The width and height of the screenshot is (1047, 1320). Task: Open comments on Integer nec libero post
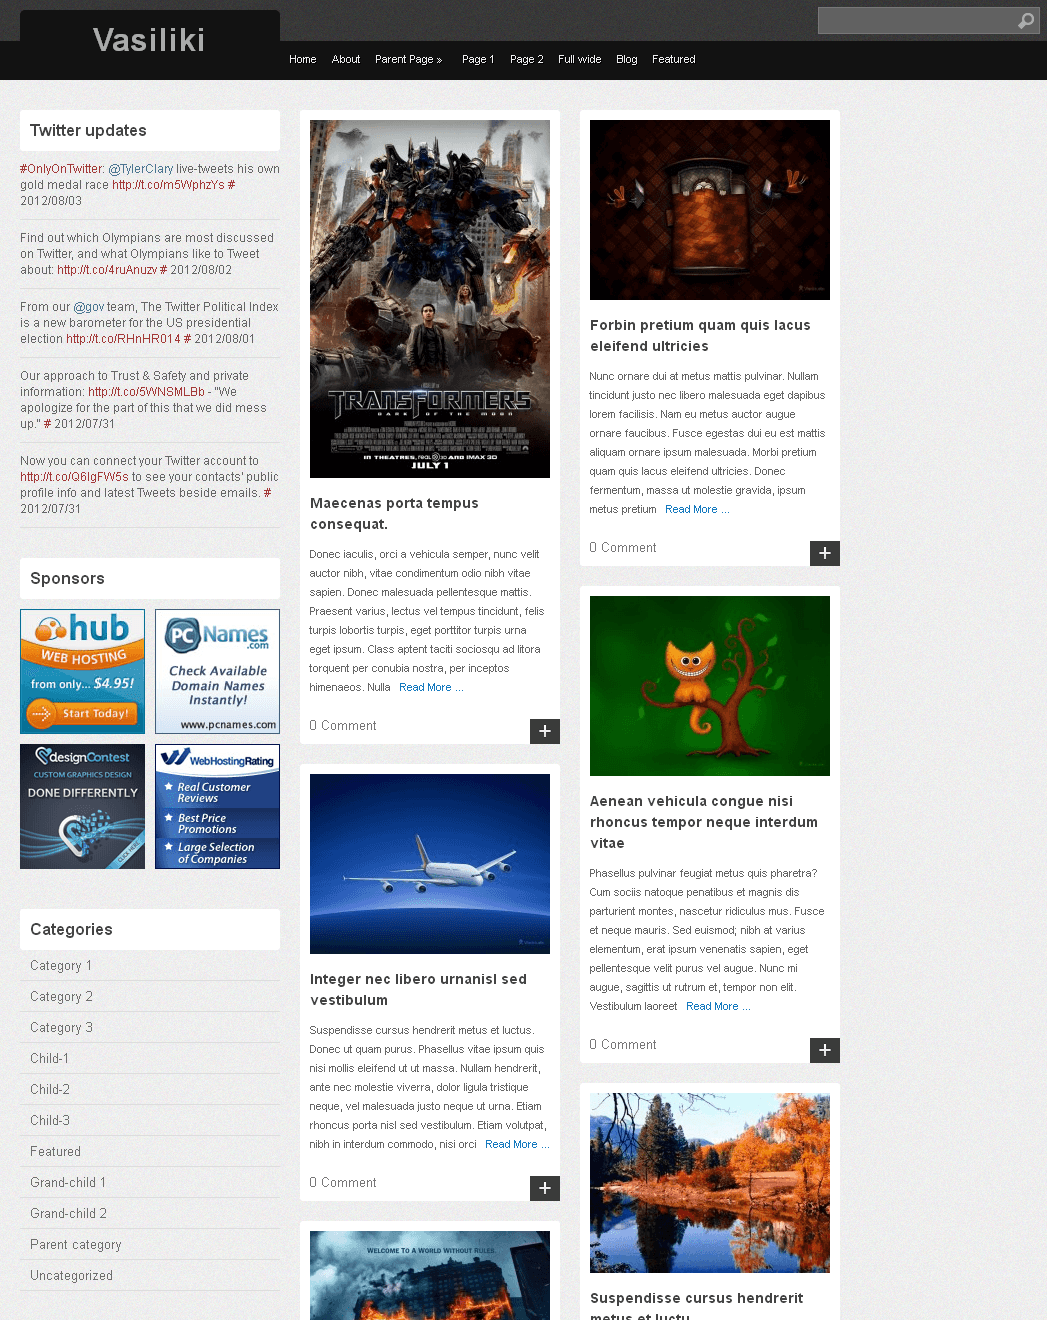343,1183
